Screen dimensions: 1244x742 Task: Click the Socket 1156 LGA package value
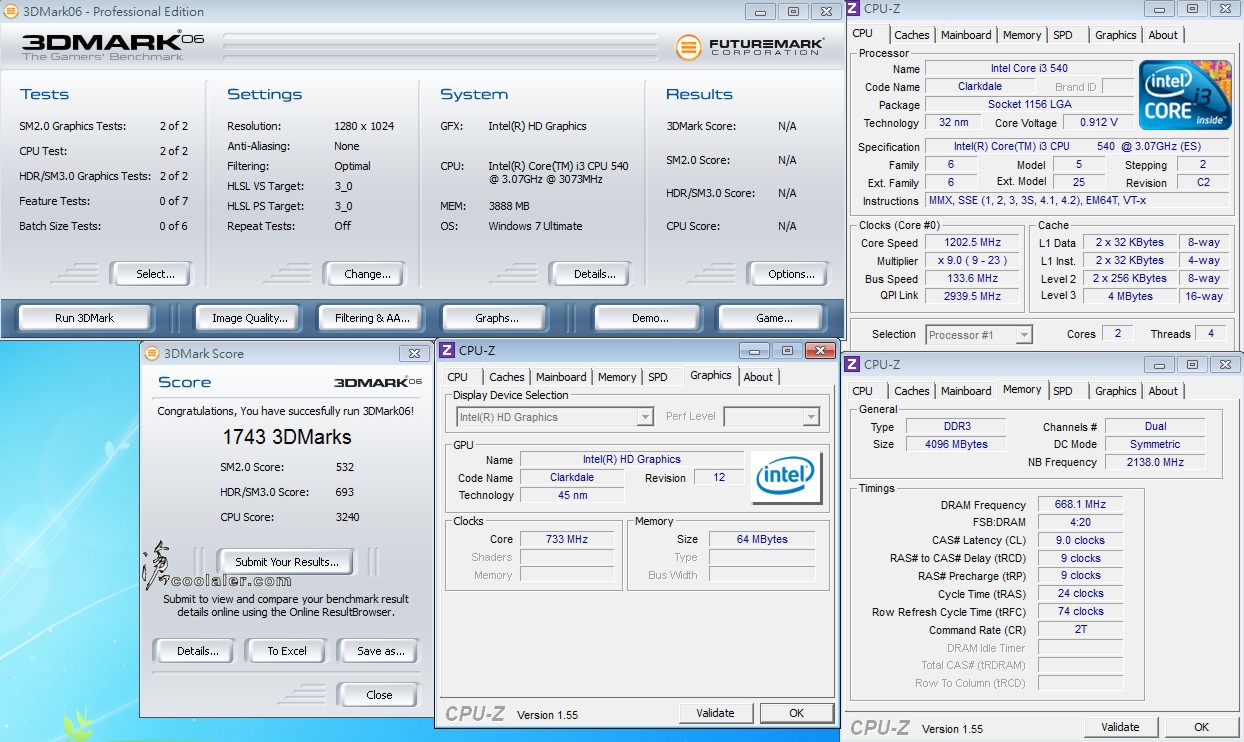click(1029, 105)
